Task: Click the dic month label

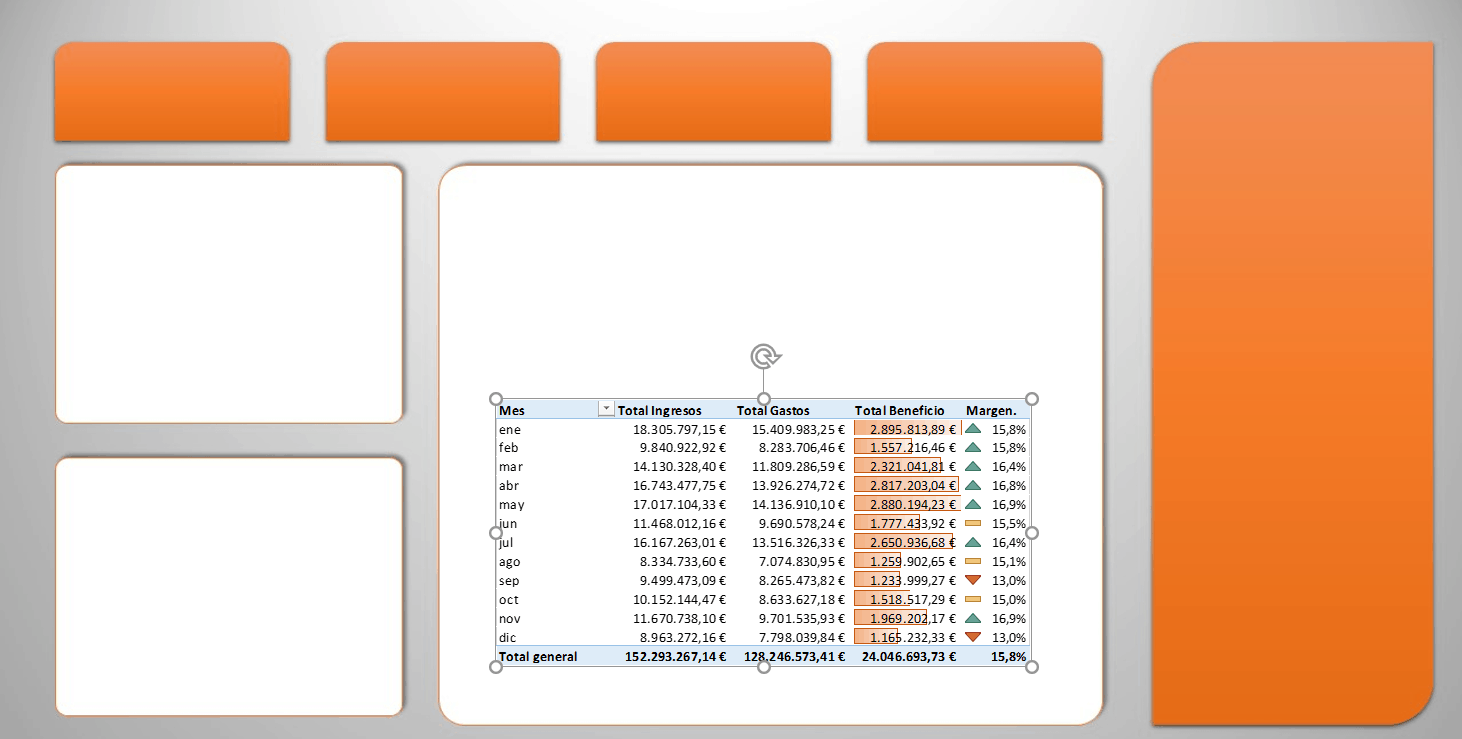Action: (x=507, y=637)
